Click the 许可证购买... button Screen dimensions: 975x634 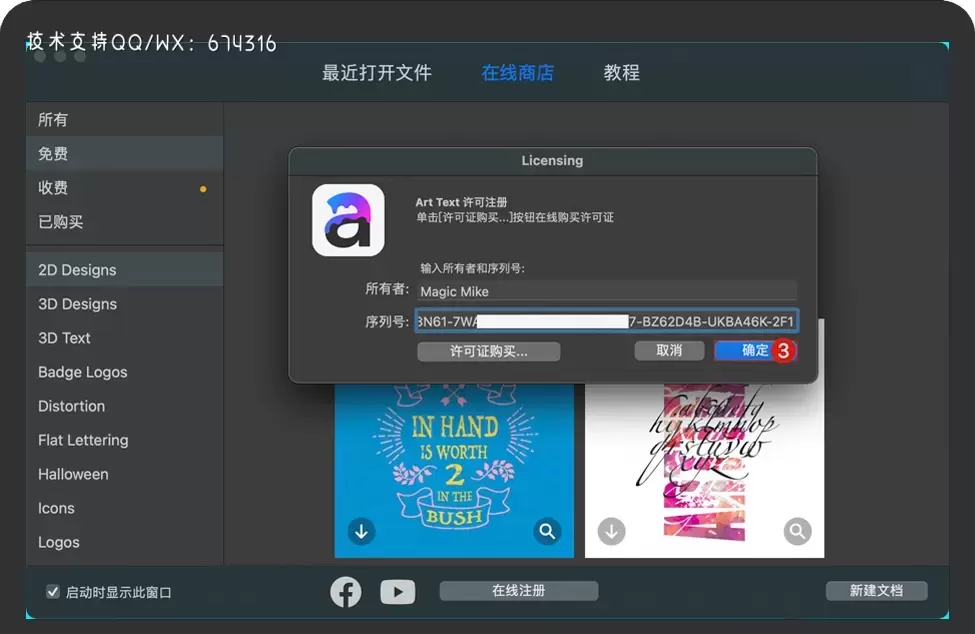pos(488,351)
